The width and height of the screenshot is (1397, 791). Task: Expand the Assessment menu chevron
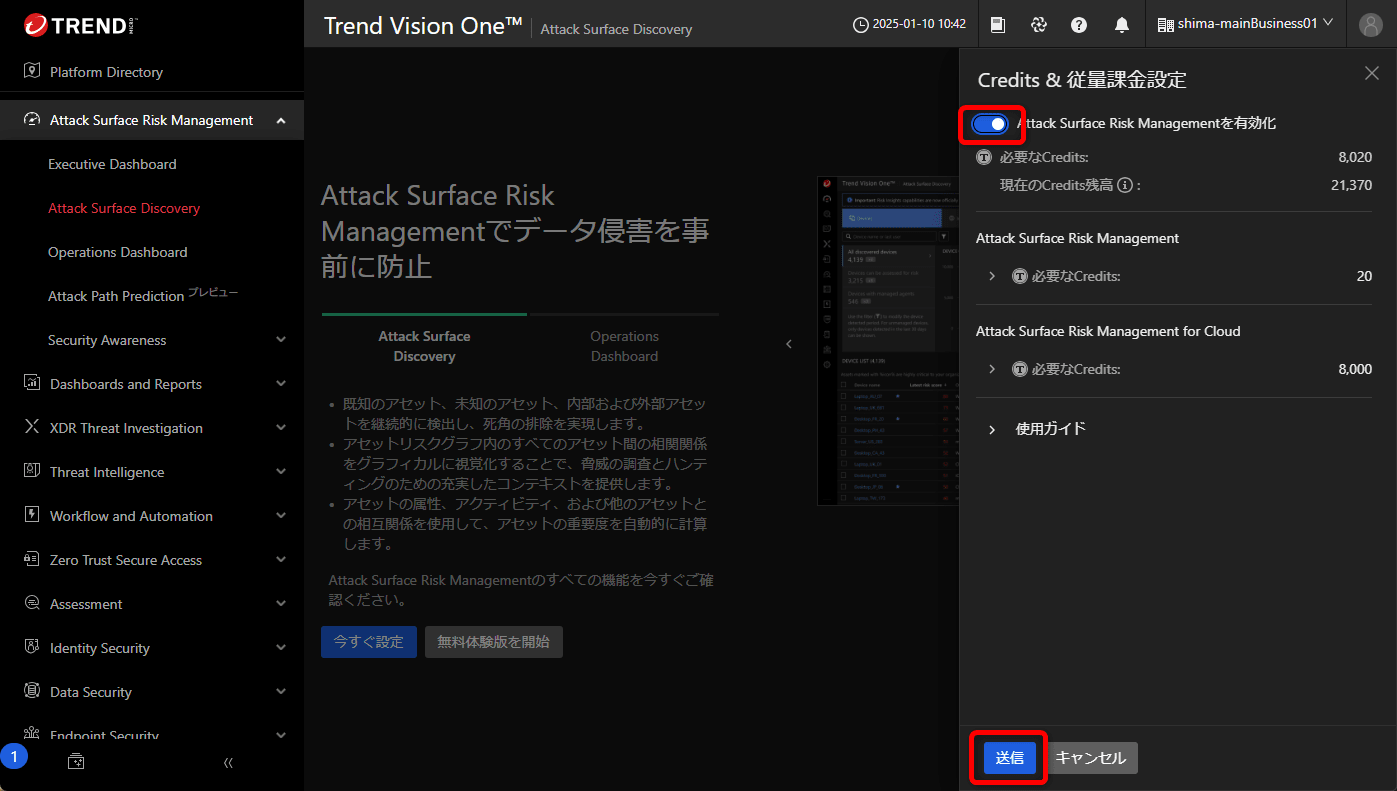[281, 604]
